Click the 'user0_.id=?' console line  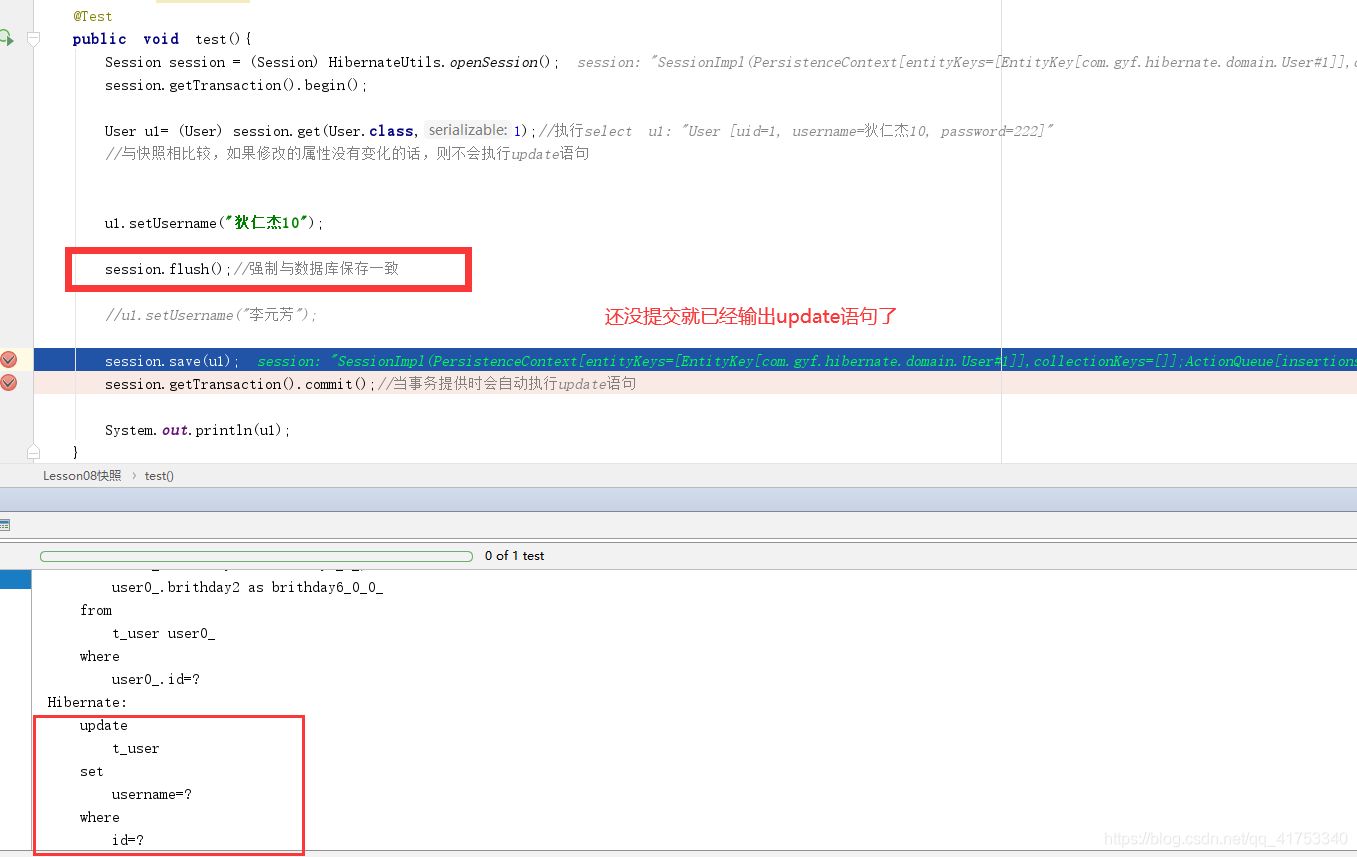click(x=155, y=679)
